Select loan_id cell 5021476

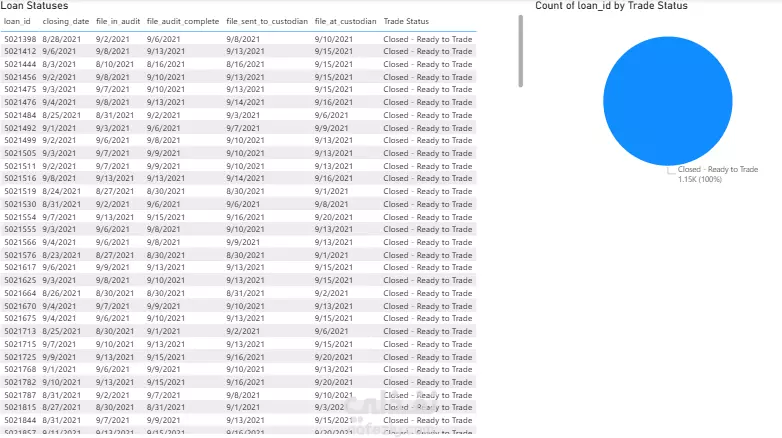(20, 102)
